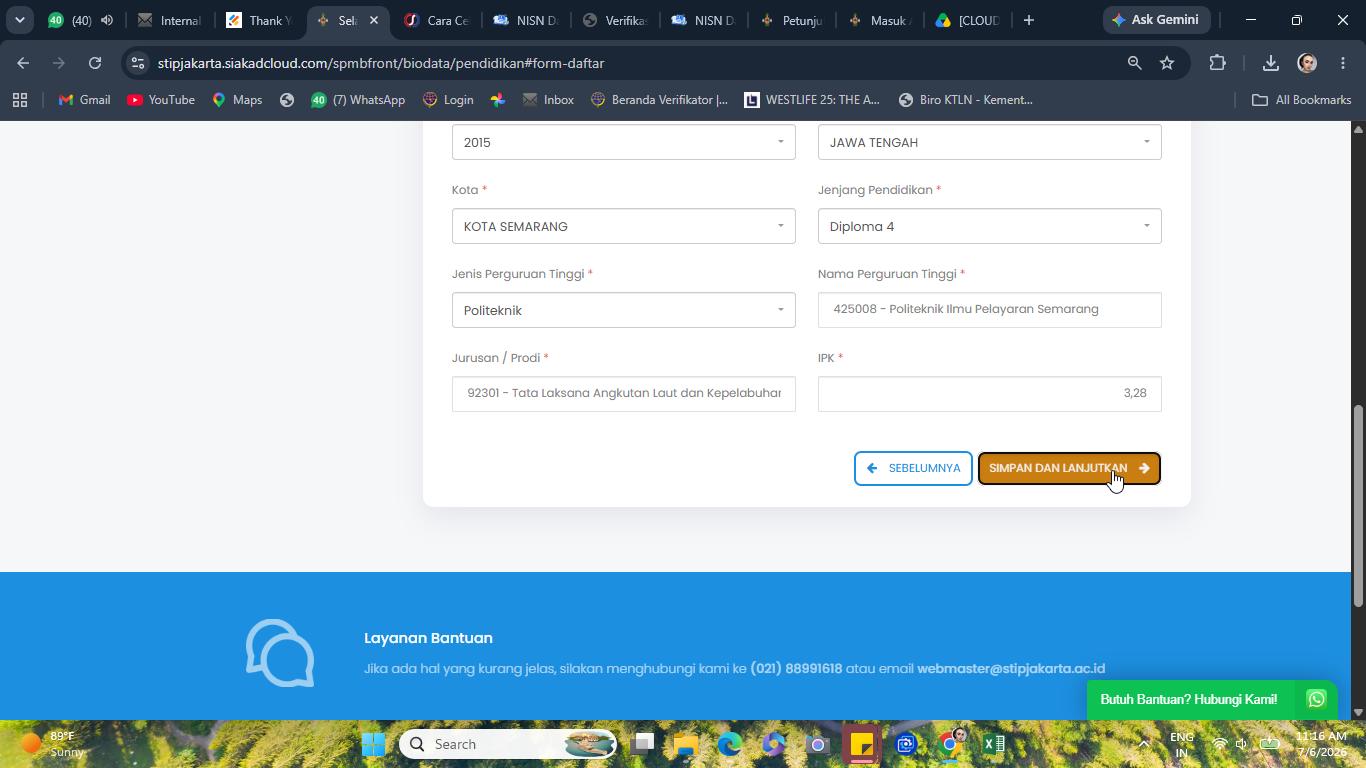Click the IPK input field
Viewport: 1366px width, 768px height.
pos(990,393)
